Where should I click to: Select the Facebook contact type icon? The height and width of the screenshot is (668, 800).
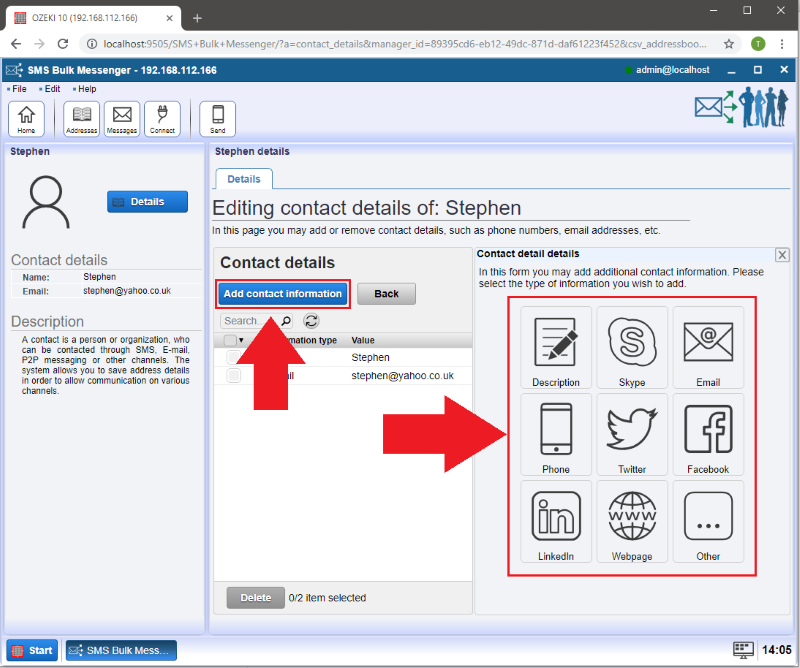(708, 434)
